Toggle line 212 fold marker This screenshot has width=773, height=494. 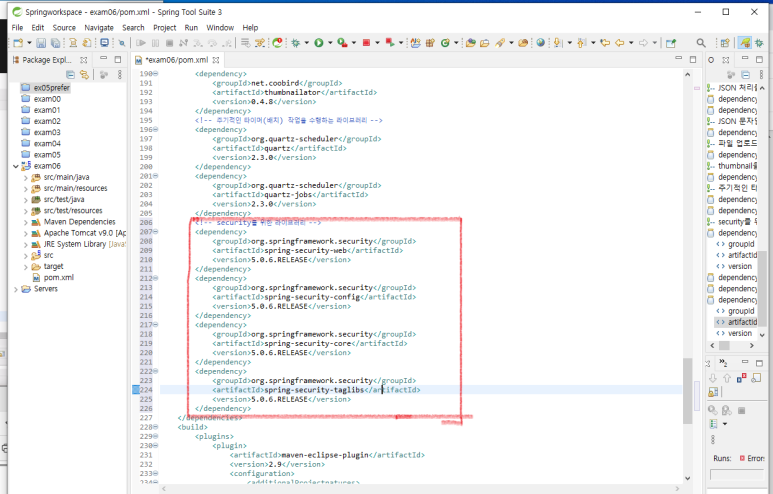point(156,278)
